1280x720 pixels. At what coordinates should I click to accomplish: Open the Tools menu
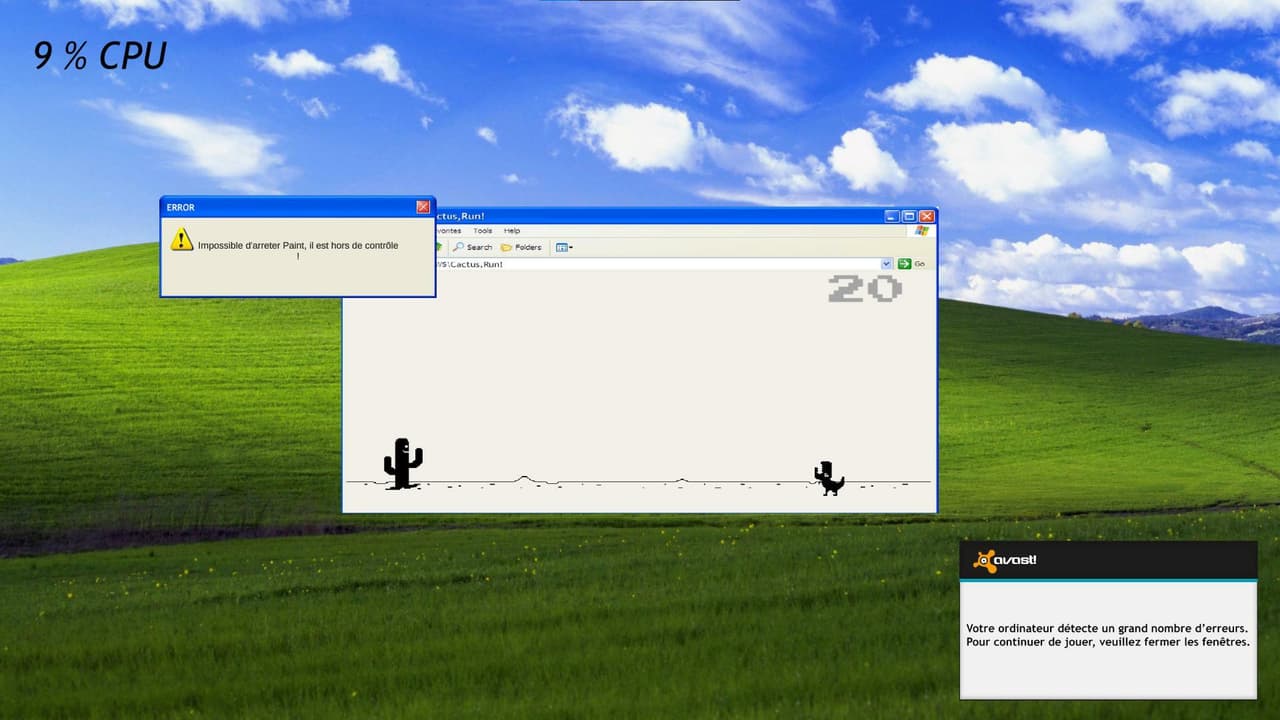(x=483, y=231)
